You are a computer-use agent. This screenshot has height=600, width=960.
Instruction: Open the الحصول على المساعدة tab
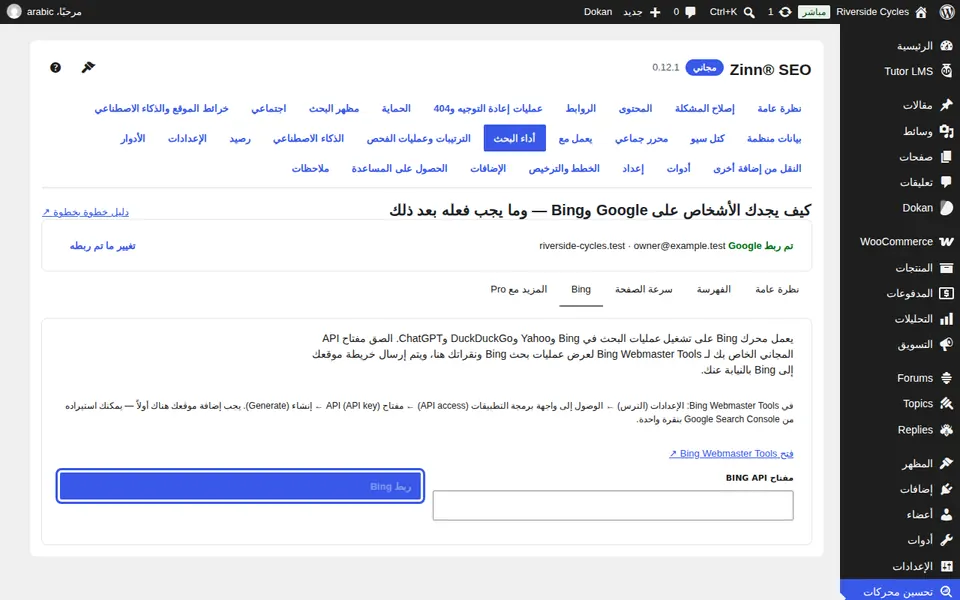(399, 168)
